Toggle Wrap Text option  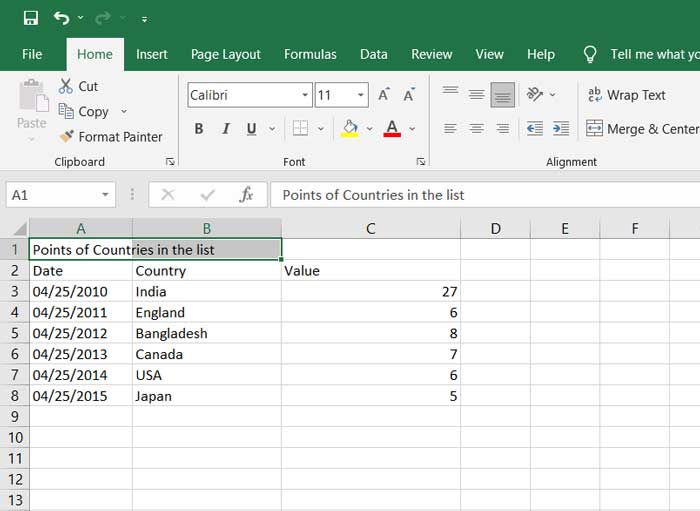click(627, 95)
